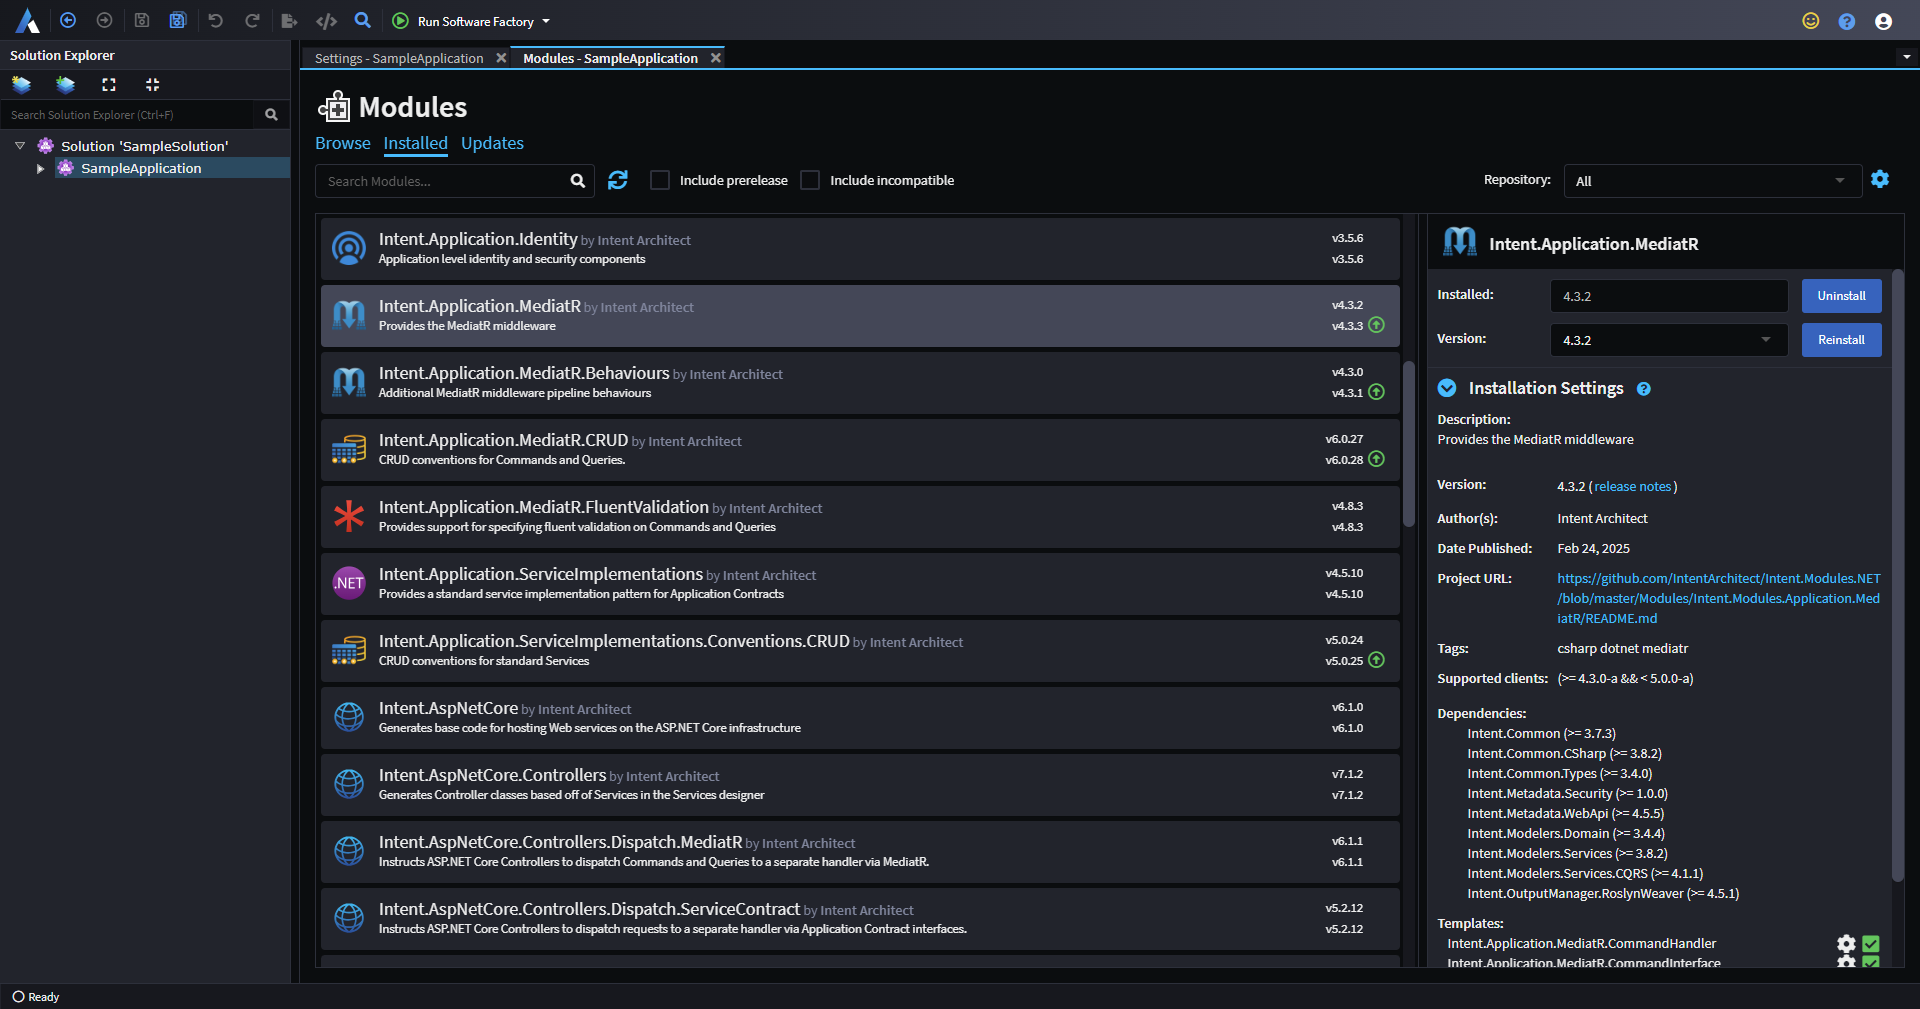Open Installation Settings help icon
This screenshot has width=1920, height=1009.
coord(1643,389)
